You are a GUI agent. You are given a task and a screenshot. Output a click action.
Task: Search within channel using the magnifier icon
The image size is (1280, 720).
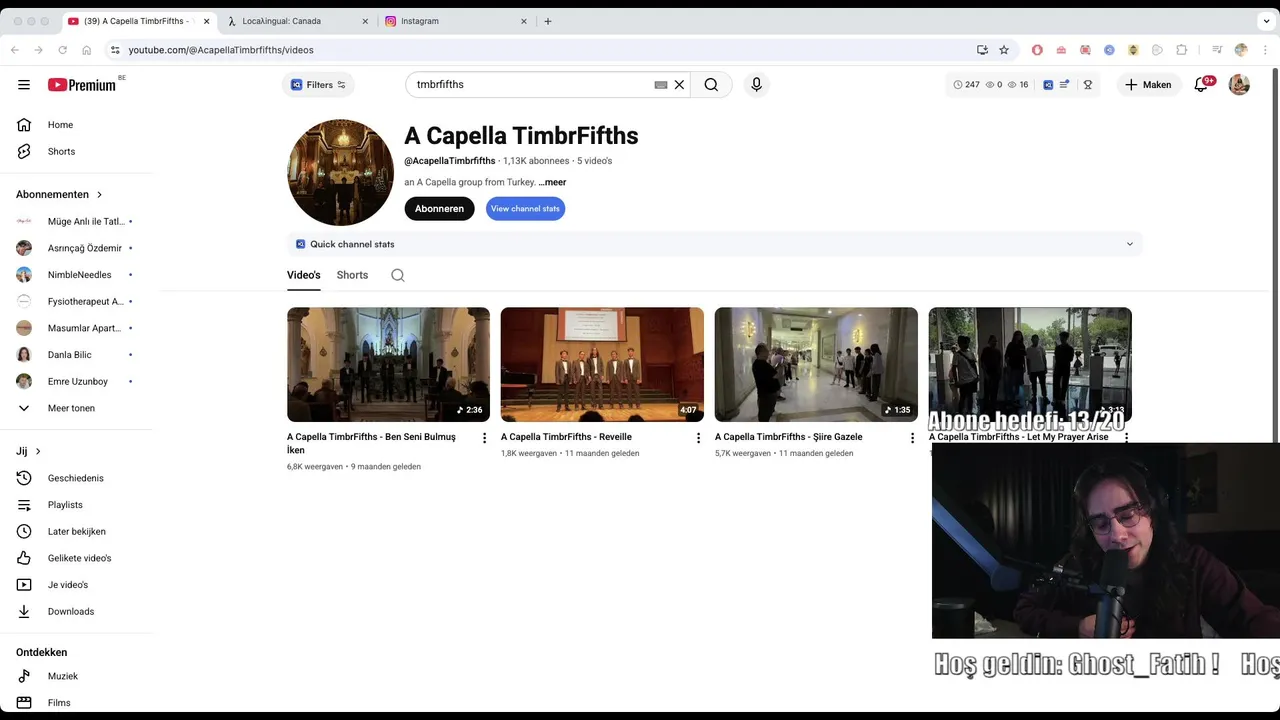click(x=398, y=275)
